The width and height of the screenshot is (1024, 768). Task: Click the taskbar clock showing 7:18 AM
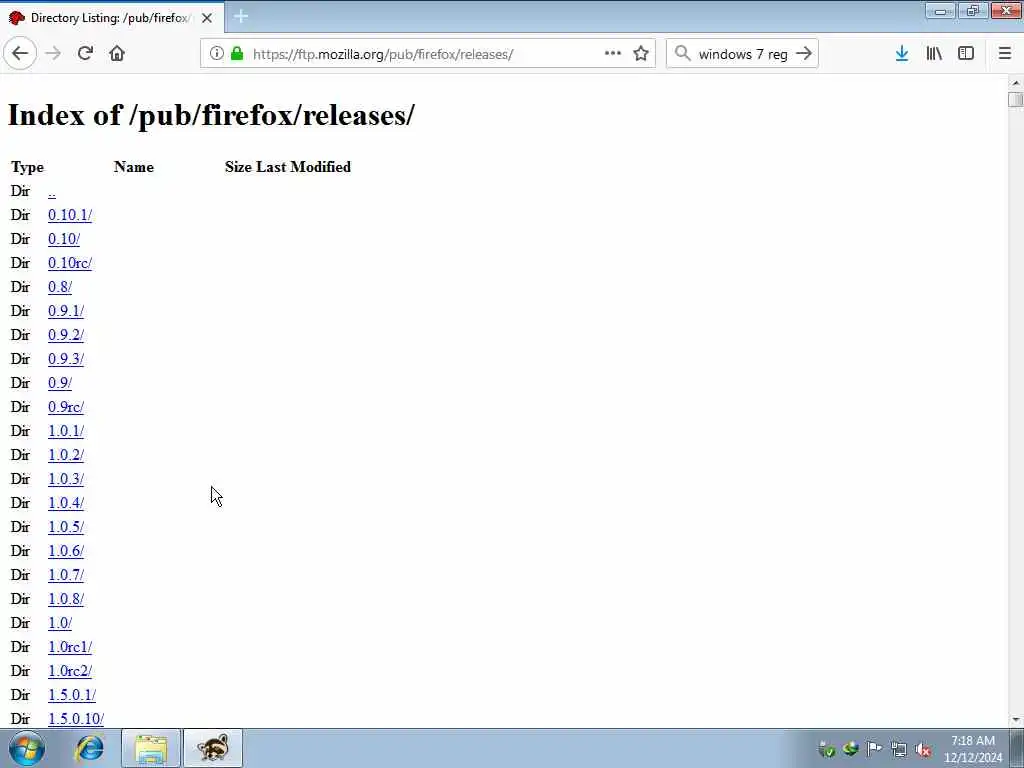coord(972,749)
